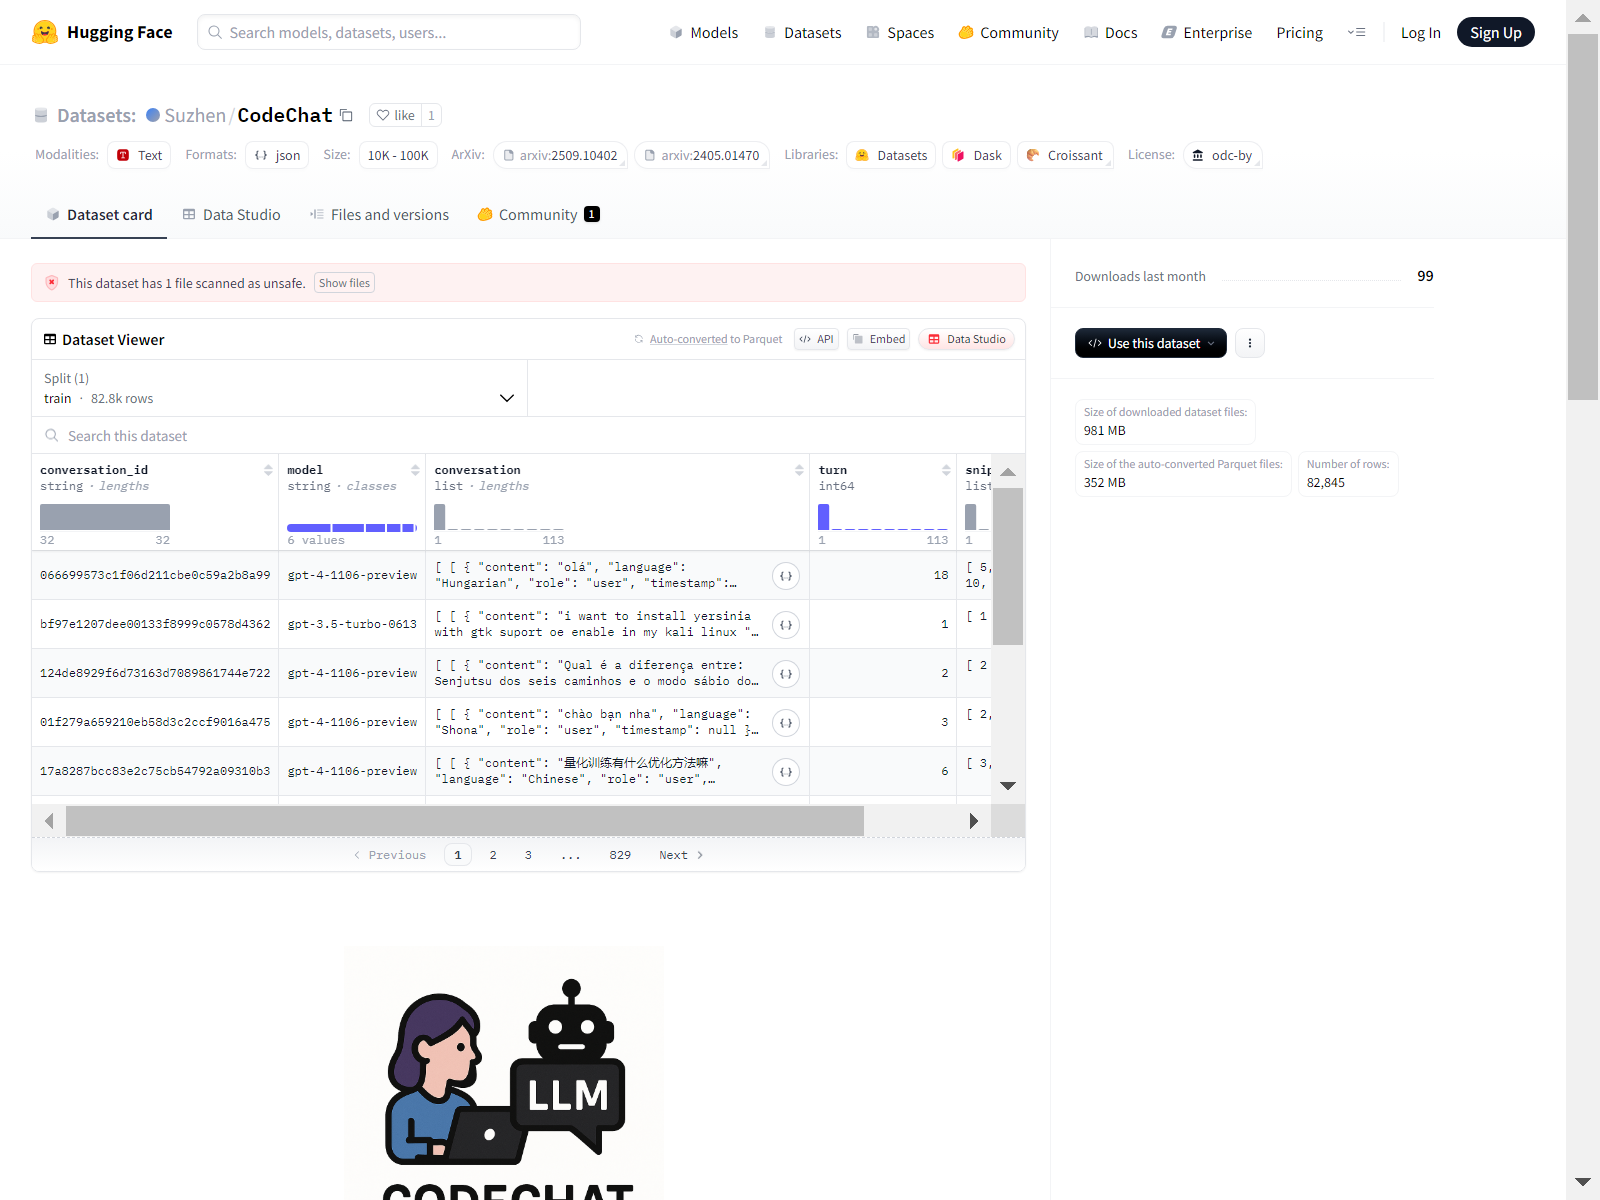Focus the top search models input

pos(389,32)
